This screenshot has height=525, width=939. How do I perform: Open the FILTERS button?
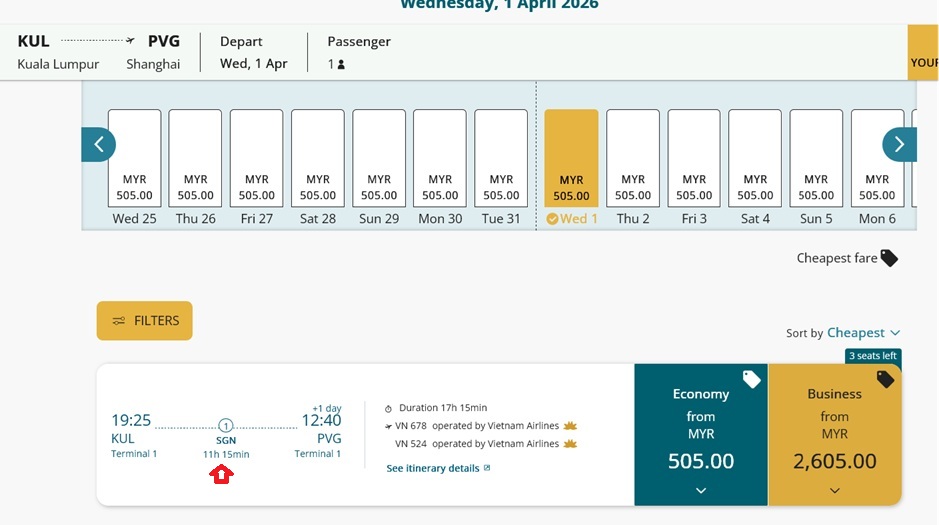(145, 321)
